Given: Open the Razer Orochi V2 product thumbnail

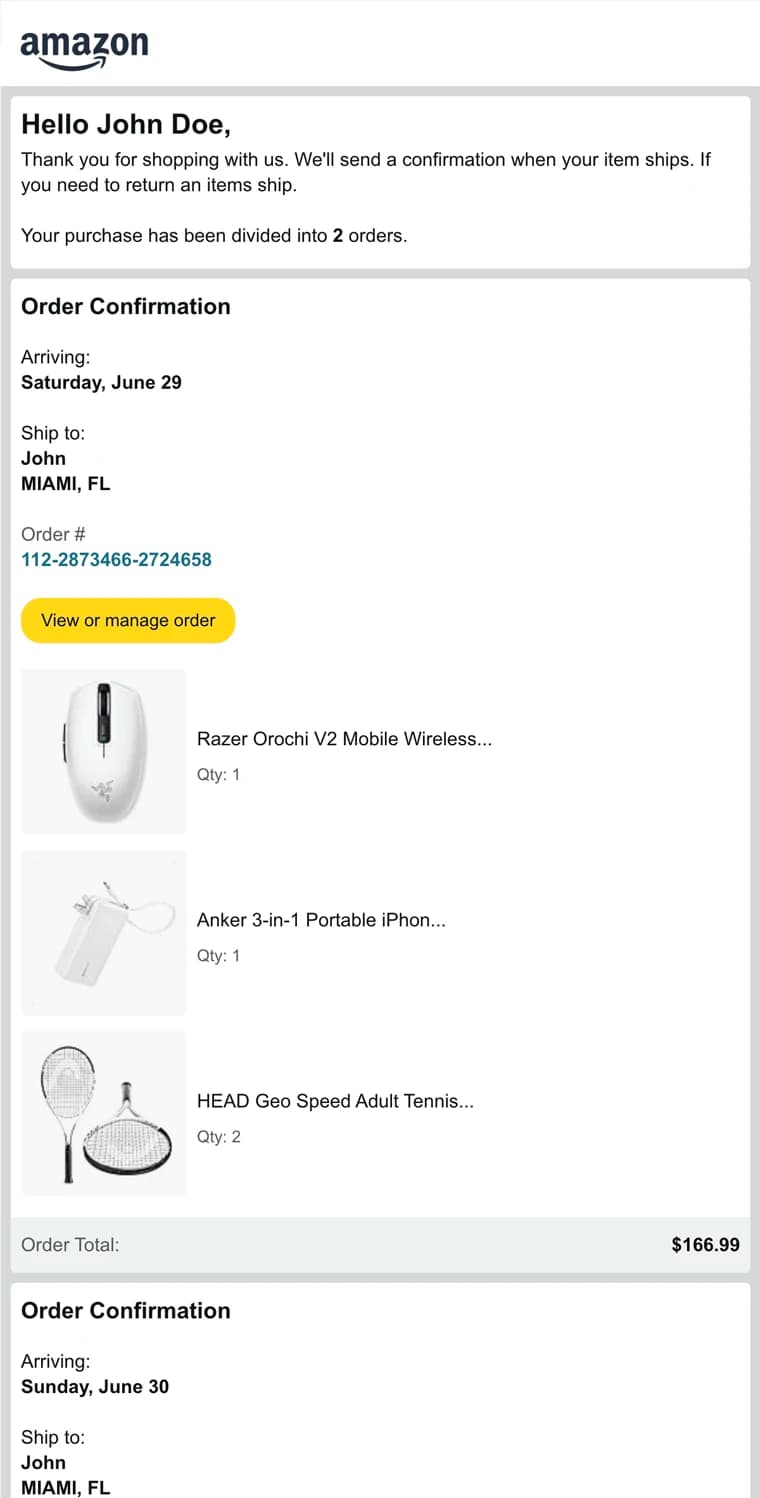Looking at the screenshot, I should (103, 751).
